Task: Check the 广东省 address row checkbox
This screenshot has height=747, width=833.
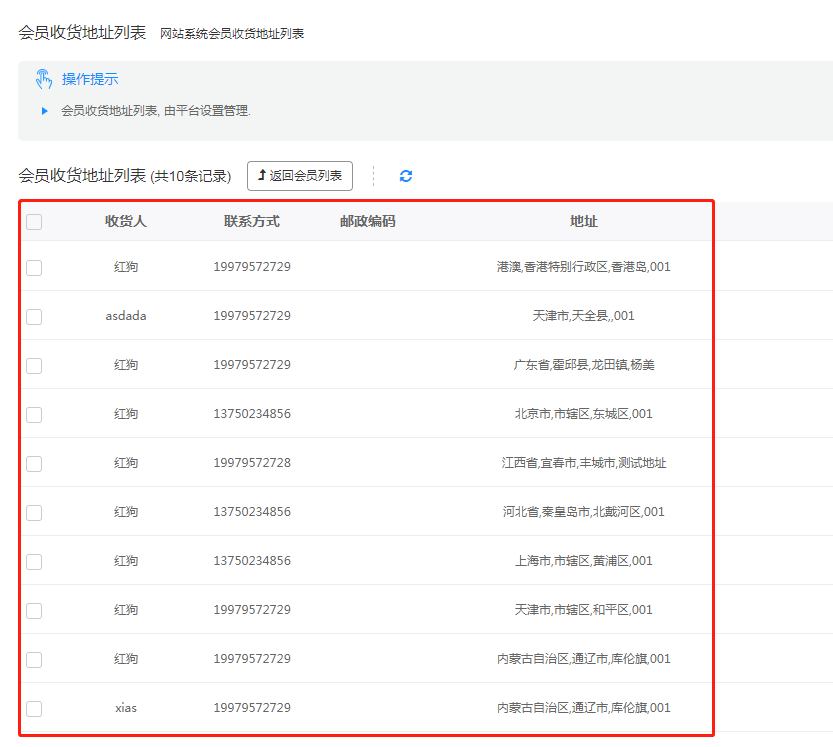Action: (x=34, y=365)
